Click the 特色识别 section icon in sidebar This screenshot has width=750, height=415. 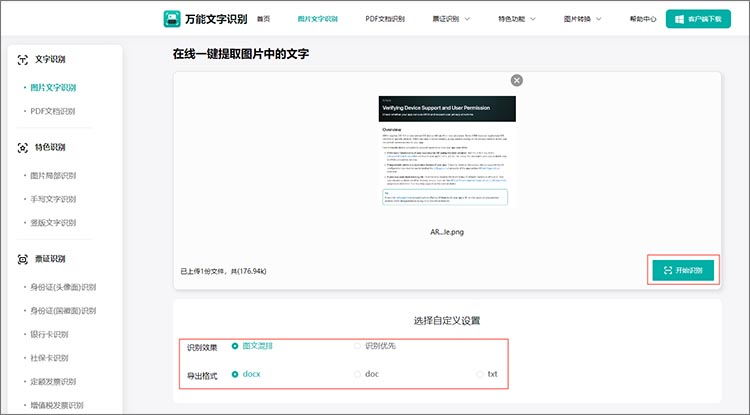click(x=22, y=148)
